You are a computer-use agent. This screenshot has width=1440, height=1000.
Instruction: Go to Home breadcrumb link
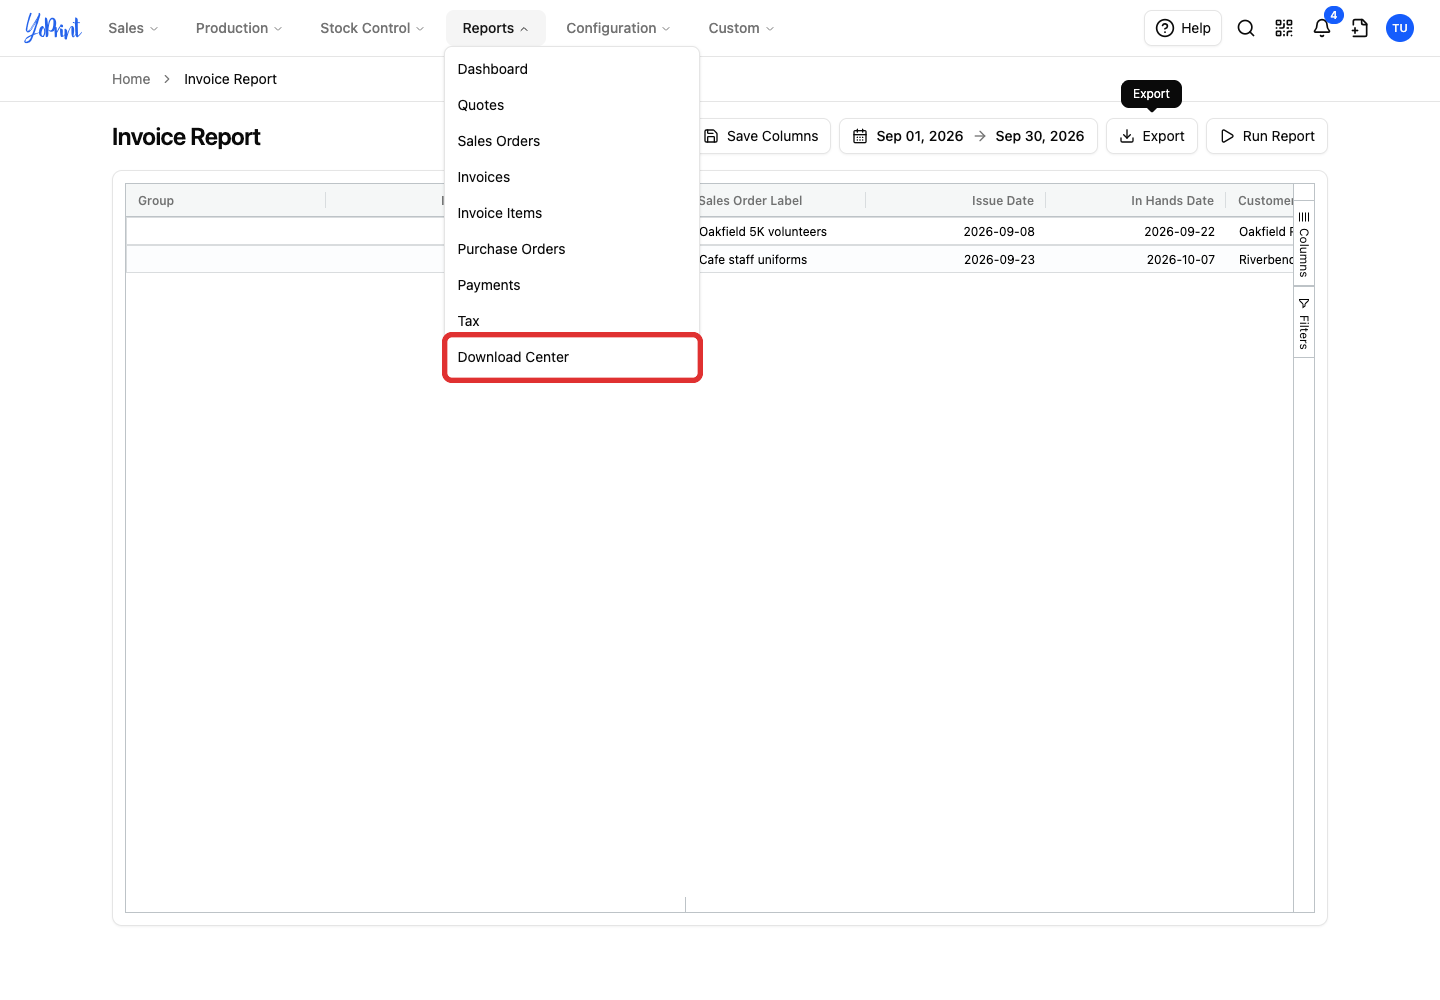pos(131,79)
